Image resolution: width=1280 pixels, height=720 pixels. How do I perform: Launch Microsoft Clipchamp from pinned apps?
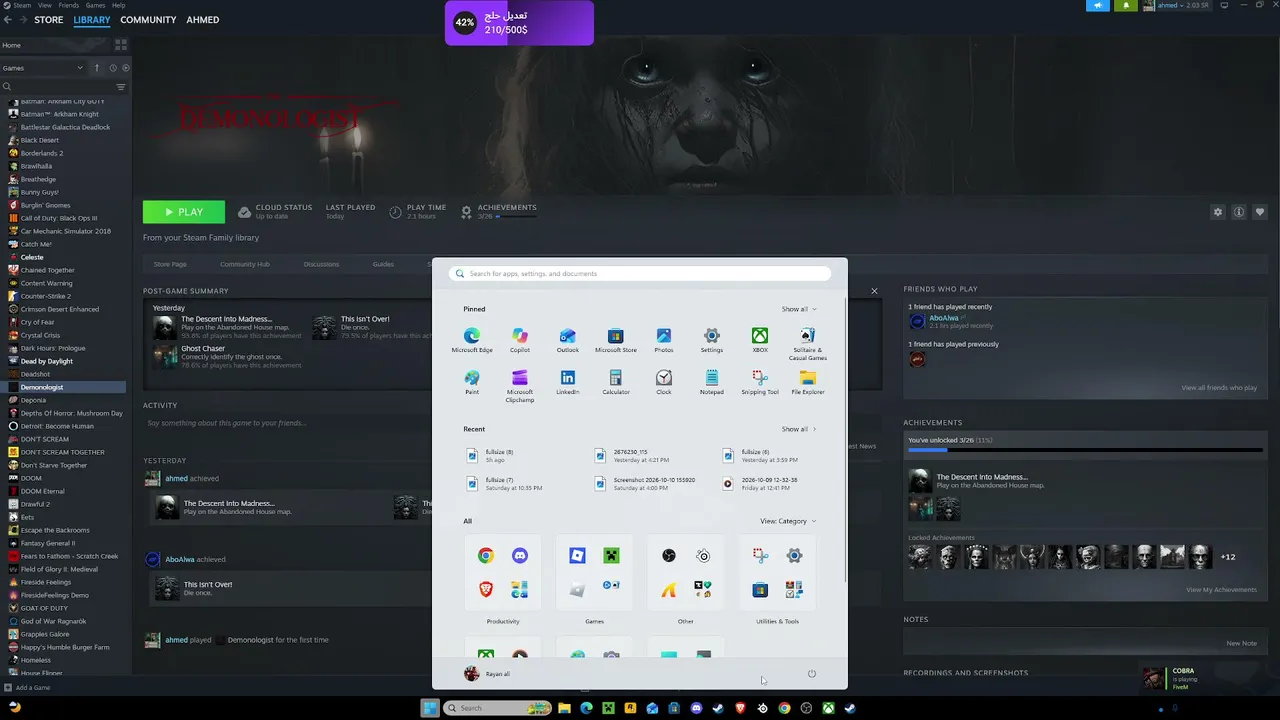click(520, 385)
